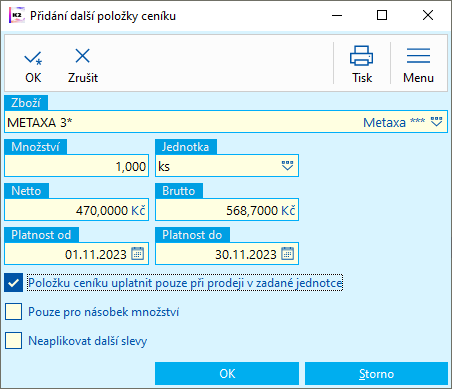This screenshot has height=389, width=452.
Task: Open calendar for Platnost od date
Action: tap(137, 254)
